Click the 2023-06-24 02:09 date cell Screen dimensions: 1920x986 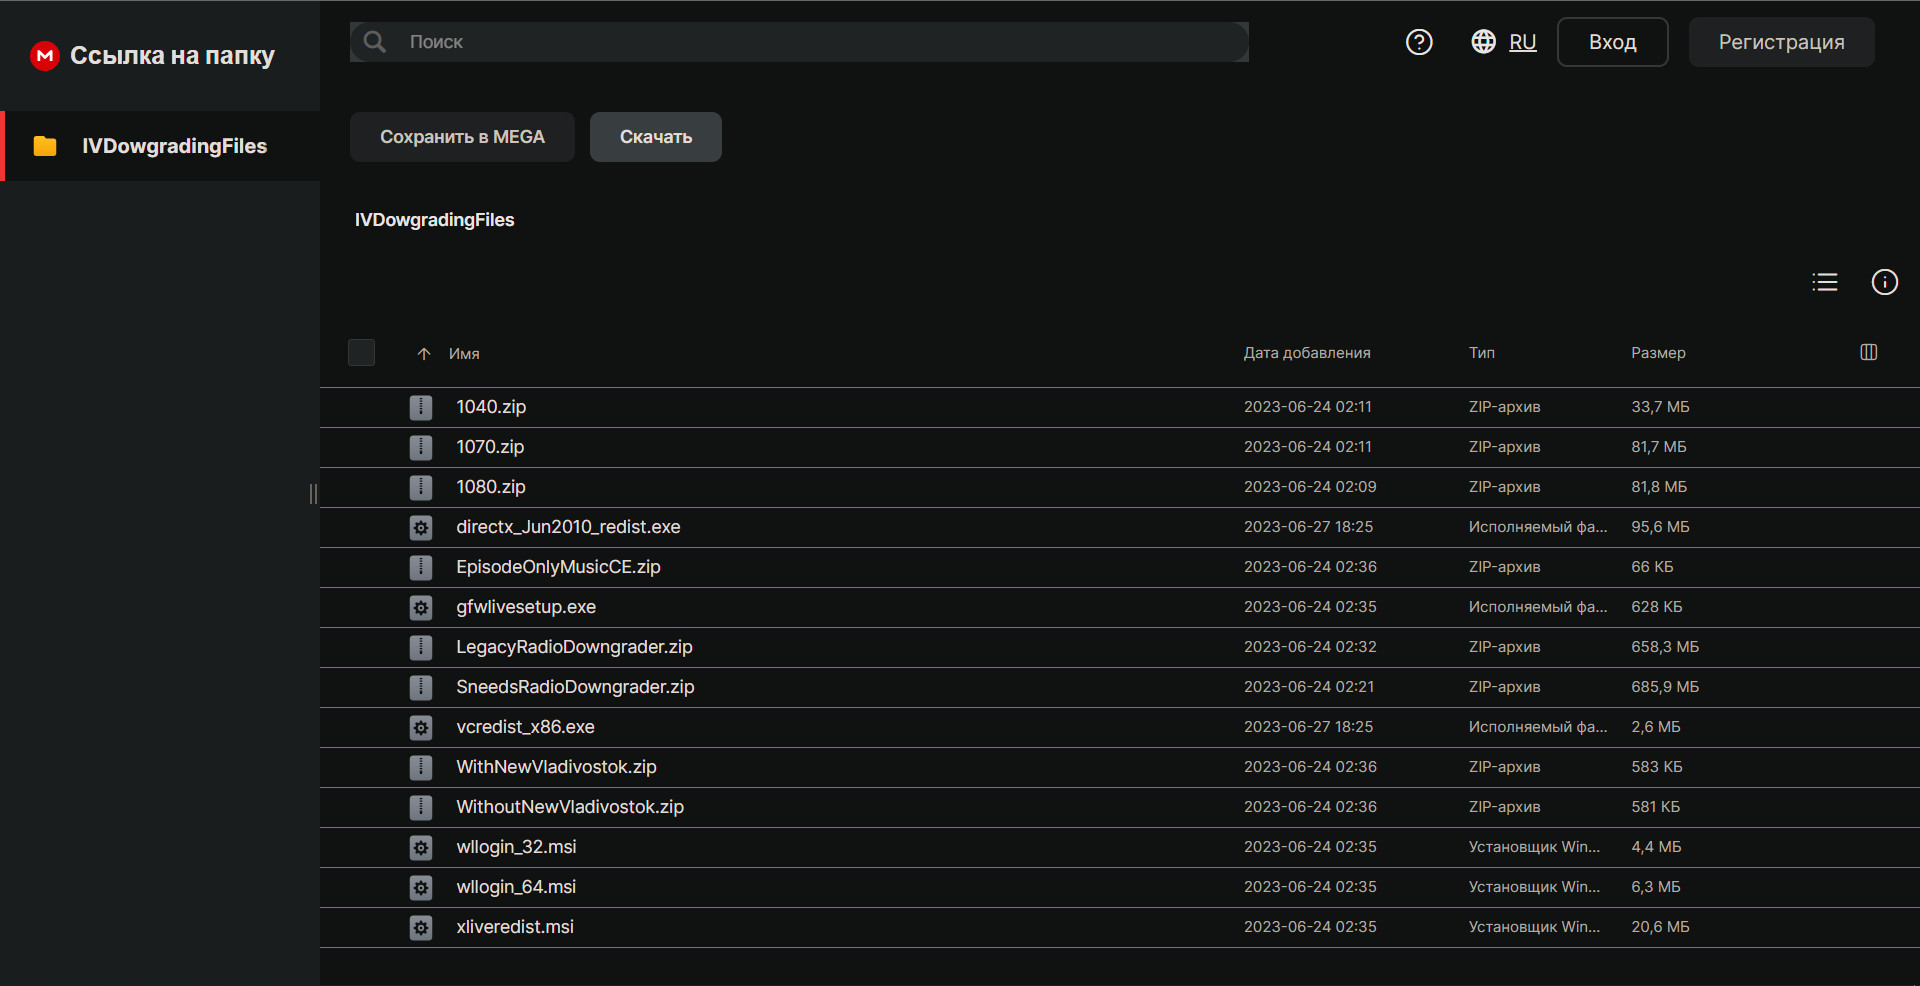tap(1310, 487)
